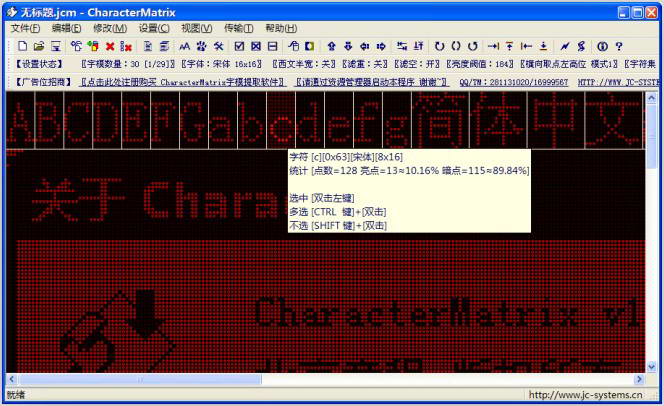Click the checkmark box select-all icon
The width and height of the screenshot is (664, 406).
pos(239,46)
